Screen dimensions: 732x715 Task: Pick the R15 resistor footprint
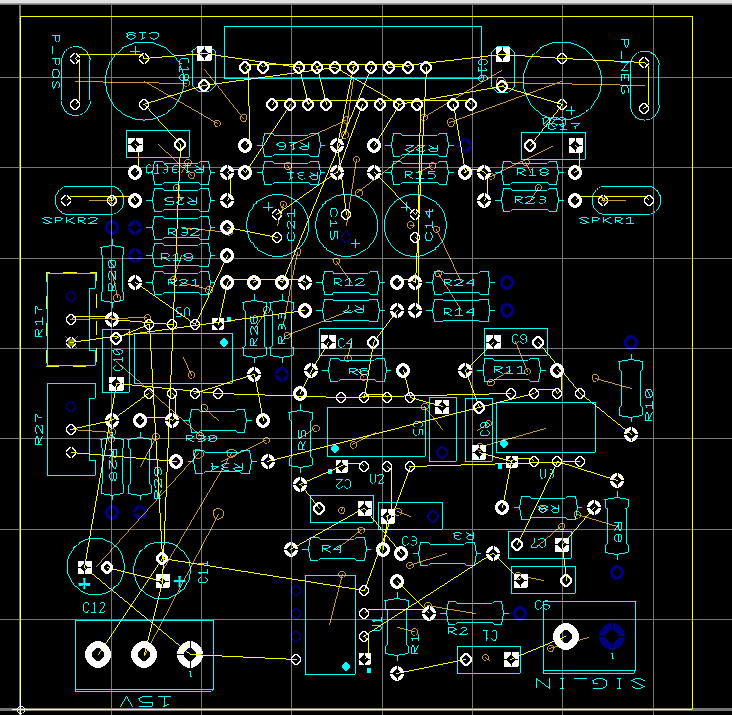pos(420,174)
